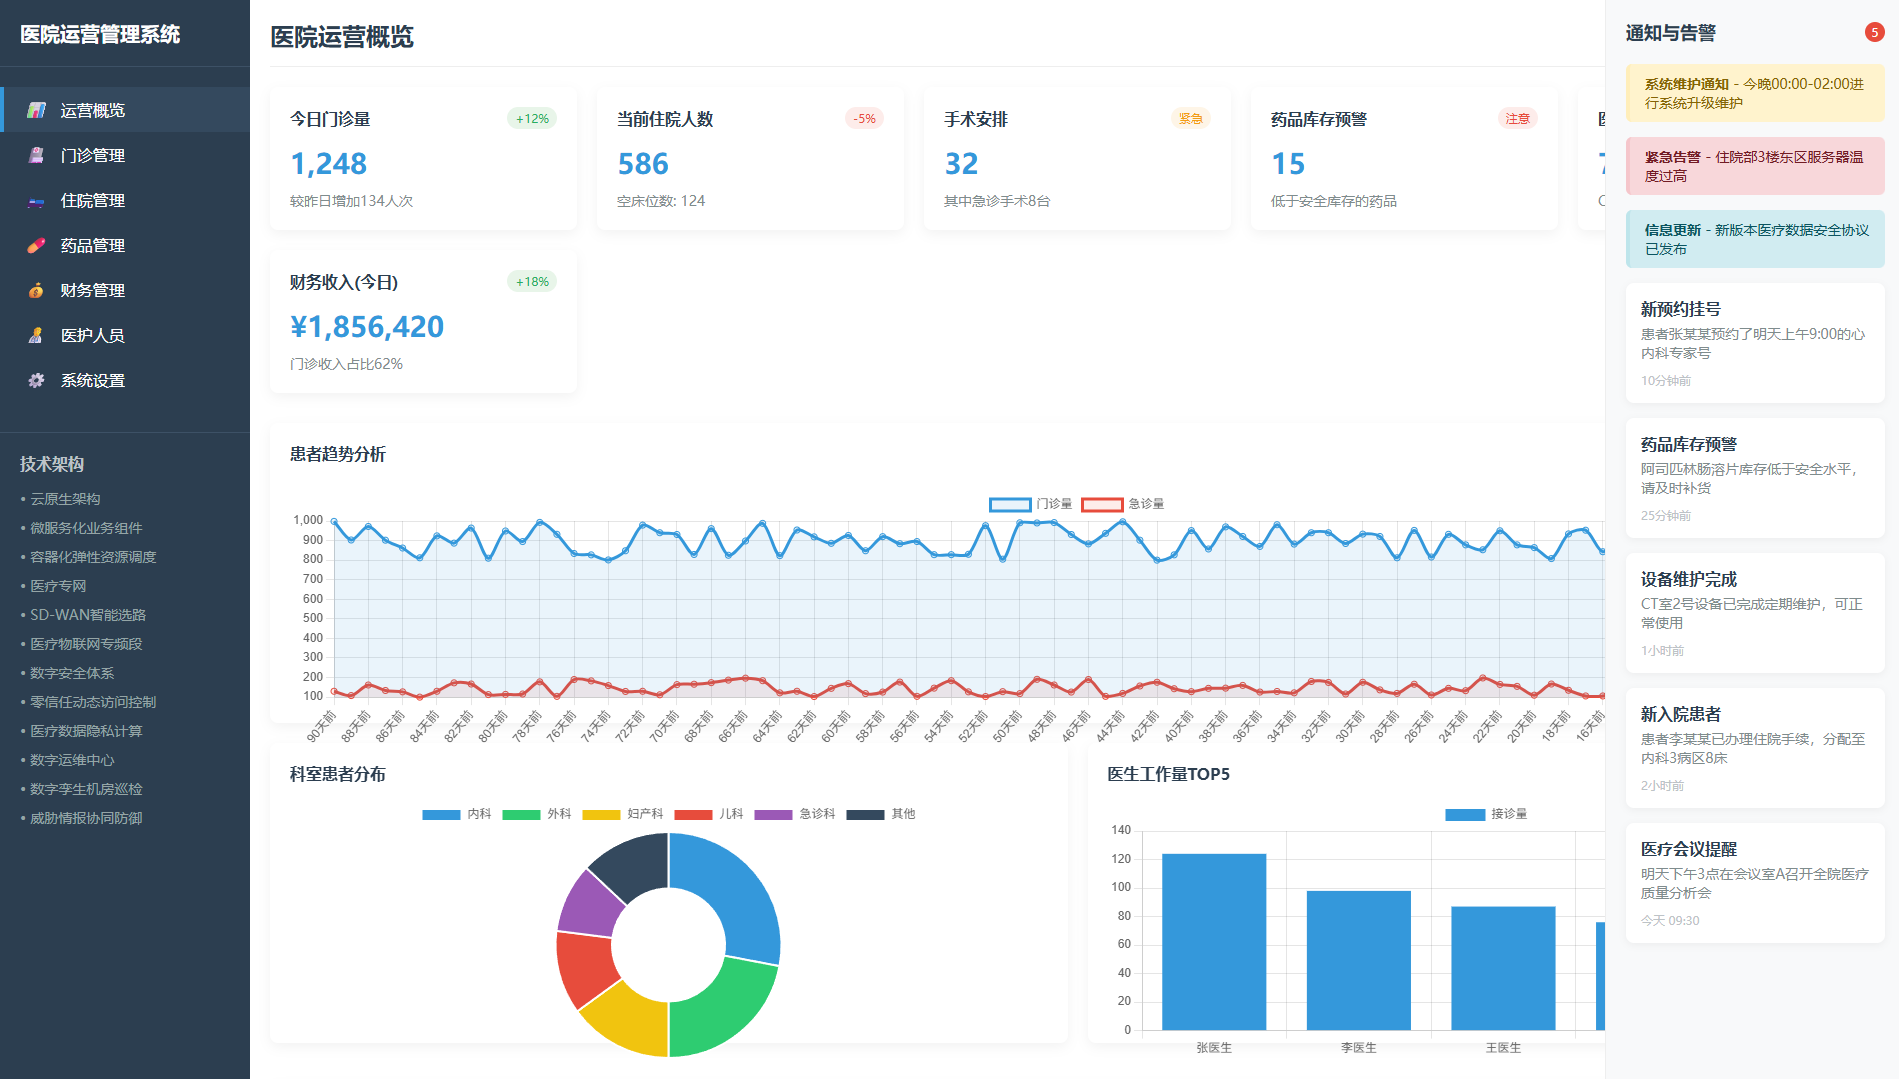
Task: Click the 系统设置 gear icon
Action: (x=36, y=380)
